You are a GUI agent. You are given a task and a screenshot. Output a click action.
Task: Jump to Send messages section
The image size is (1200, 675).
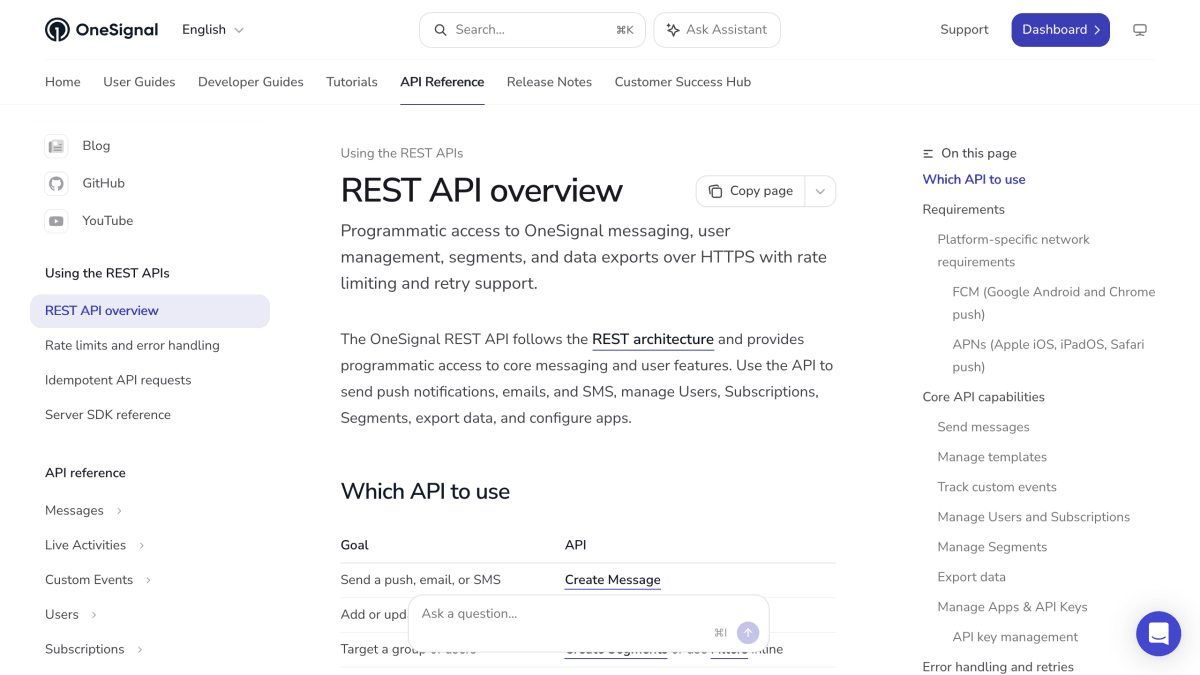(x=983, y=427)
